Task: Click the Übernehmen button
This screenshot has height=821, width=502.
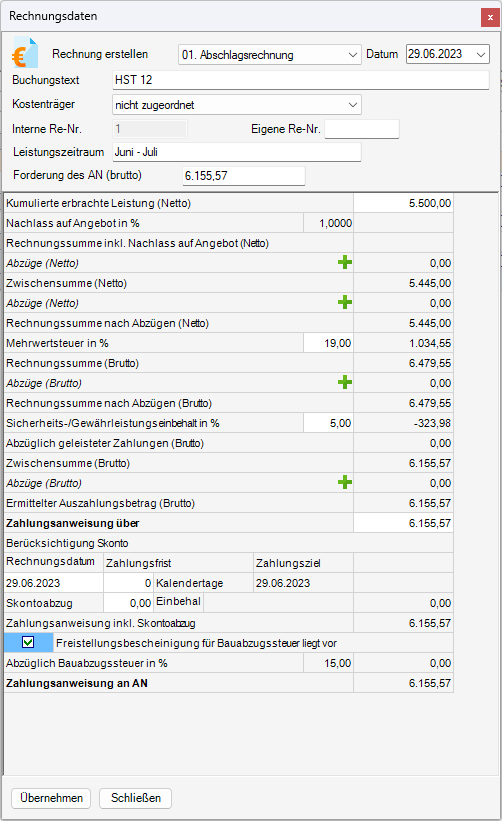Action: click(51, 798)
